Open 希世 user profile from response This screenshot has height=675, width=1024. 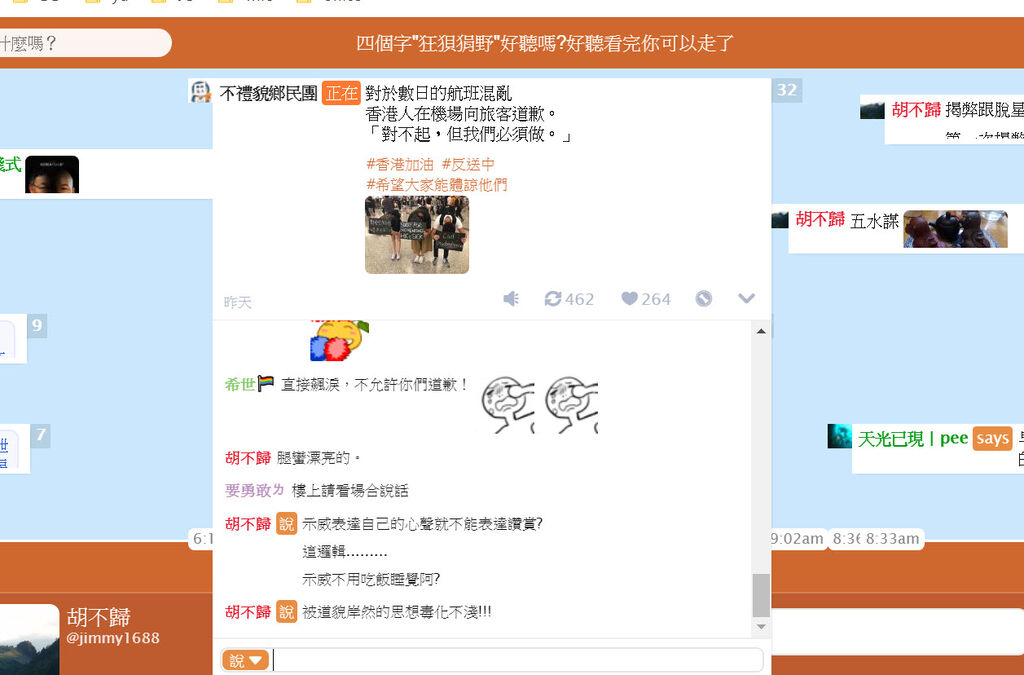tap(240, 385)
